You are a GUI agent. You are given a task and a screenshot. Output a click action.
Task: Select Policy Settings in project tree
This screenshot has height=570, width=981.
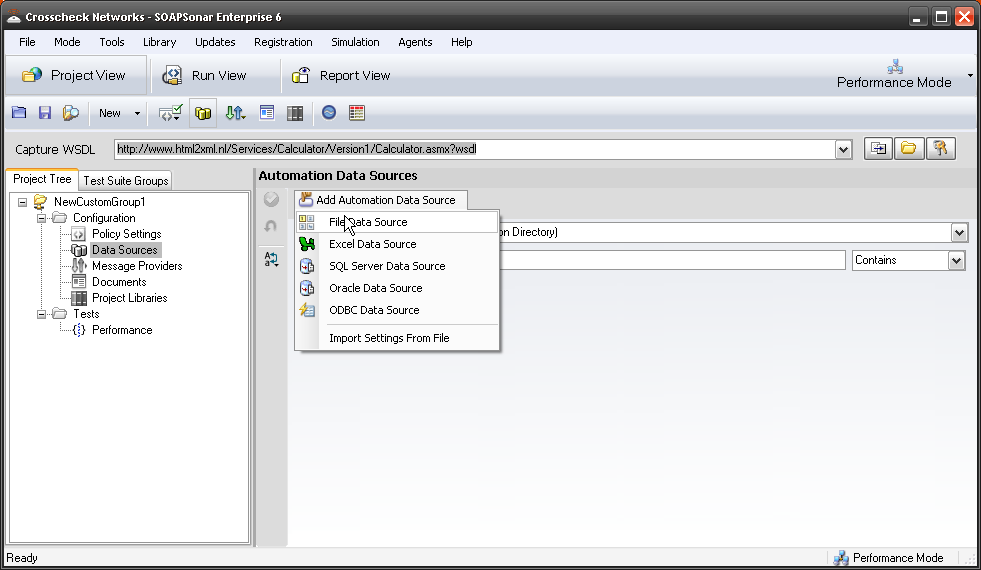click(126, 234)
